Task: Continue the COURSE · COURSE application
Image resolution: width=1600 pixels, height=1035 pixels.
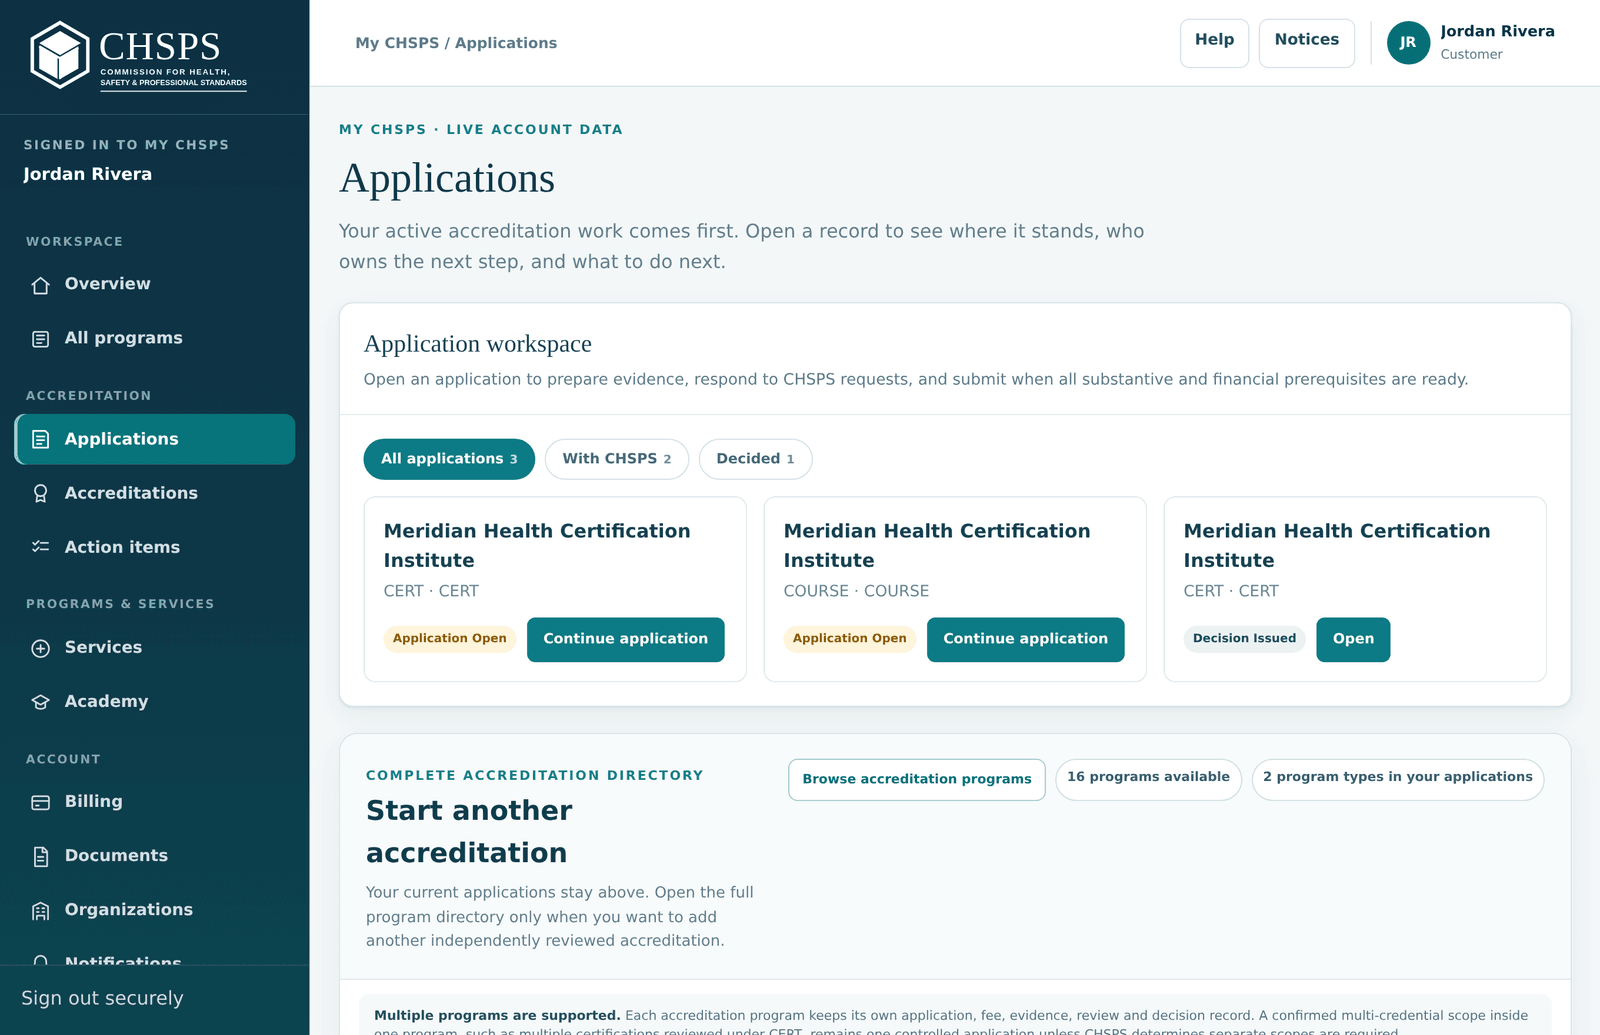Action: tap(1025, 639)
